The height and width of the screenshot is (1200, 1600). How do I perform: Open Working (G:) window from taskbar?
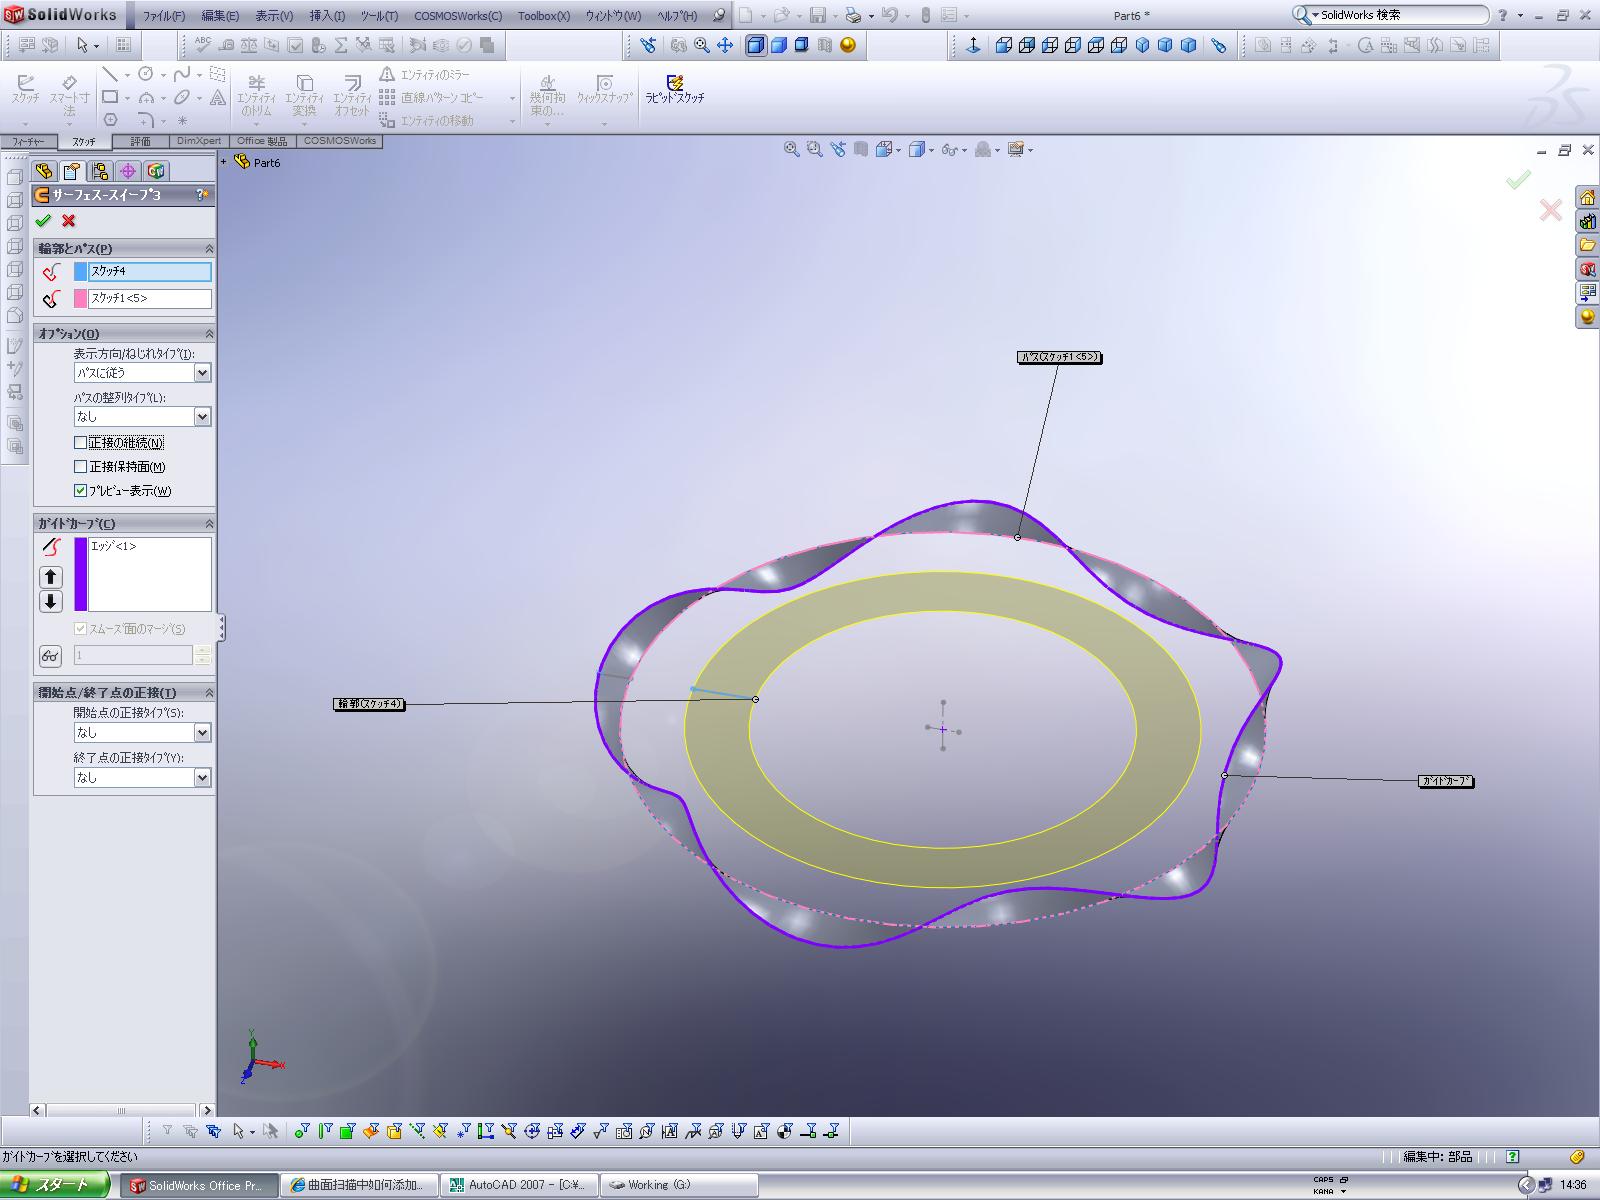[678, 1185]
